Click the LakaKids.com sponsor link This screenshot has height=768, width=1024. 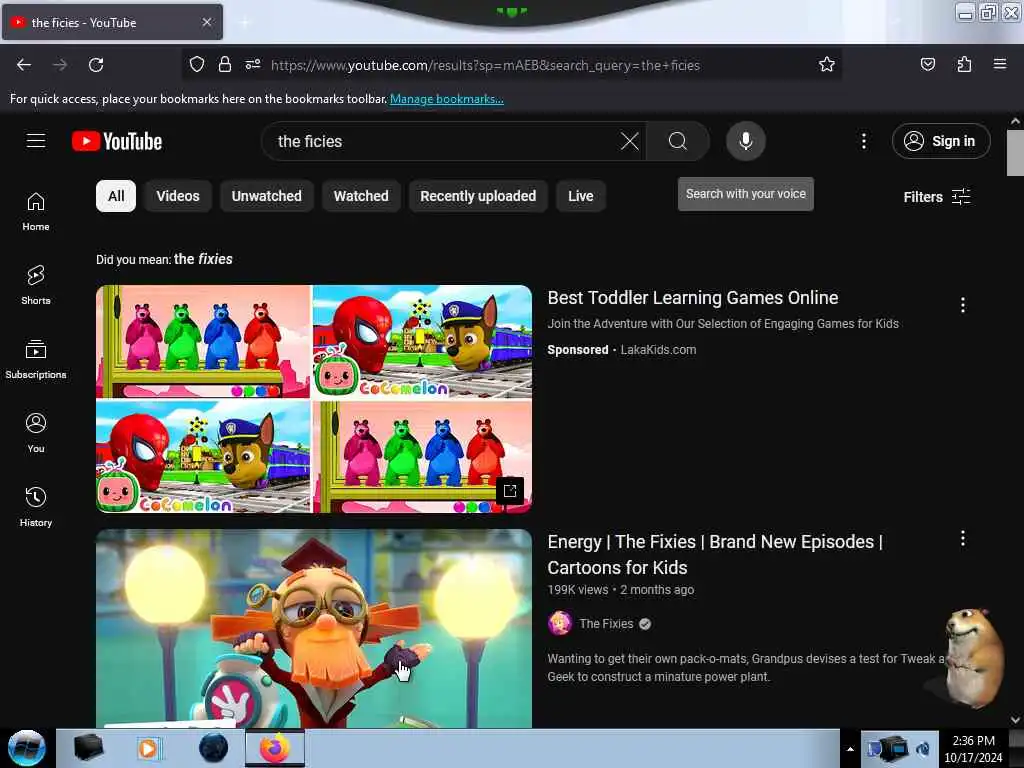pos(658,350)
